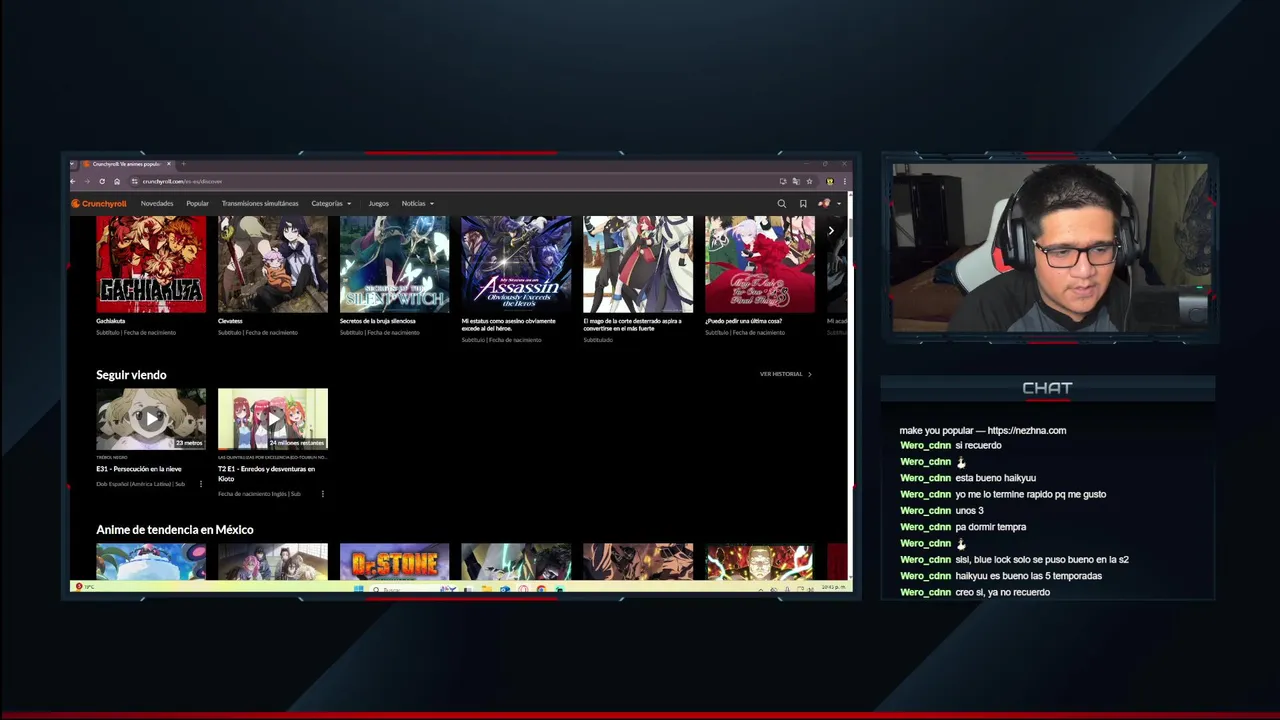Open the Popular menu item
Screen dimensions: 1280x720
197,204
